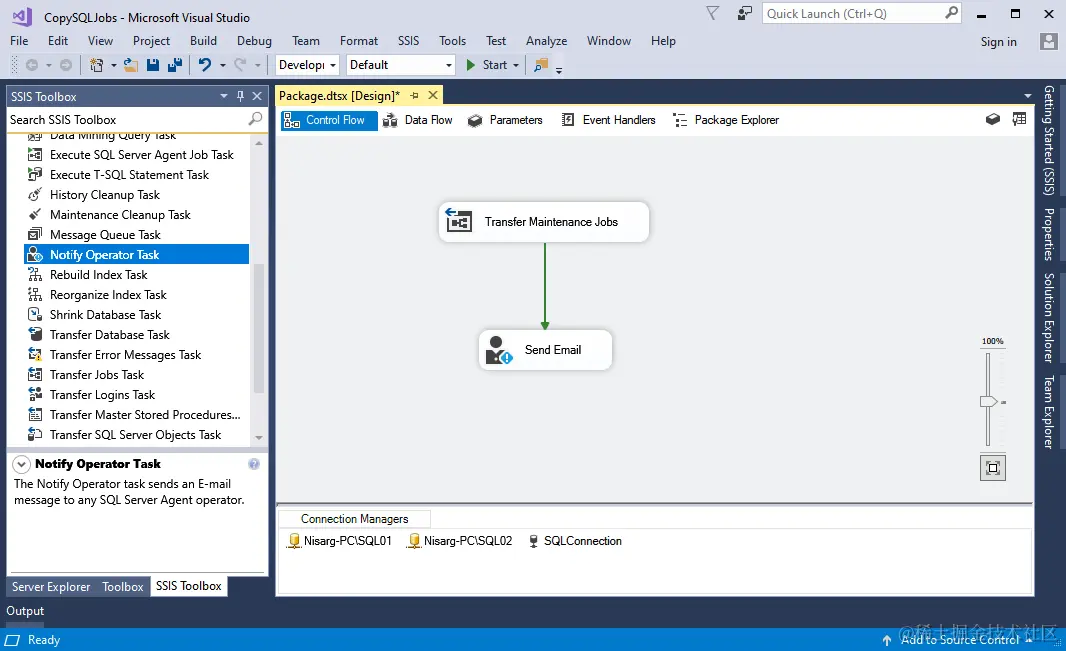Click the Save All toolbar icon
This screenshot has width=1066, height=651.
175,65
